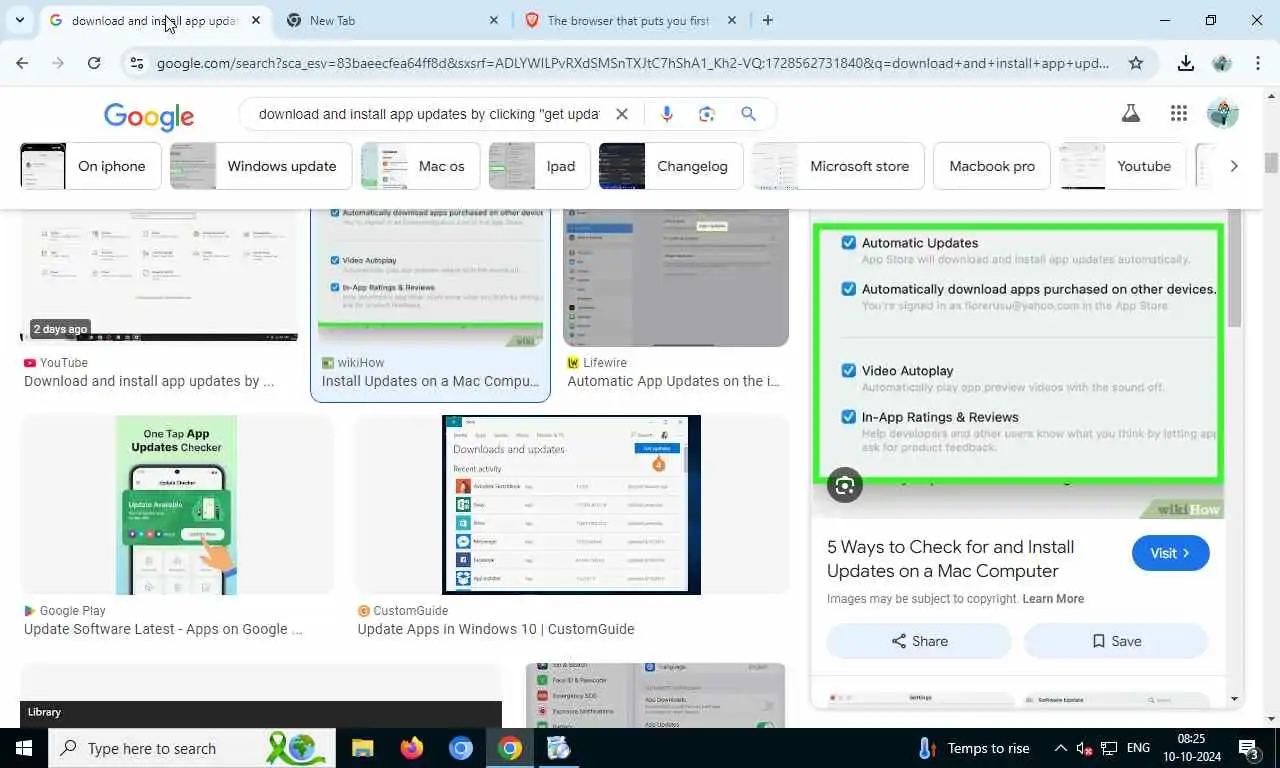Image resolution: width=1280 pixels, height=768 pixels.
Task: Close the Google search results tab
Action: 256,20
